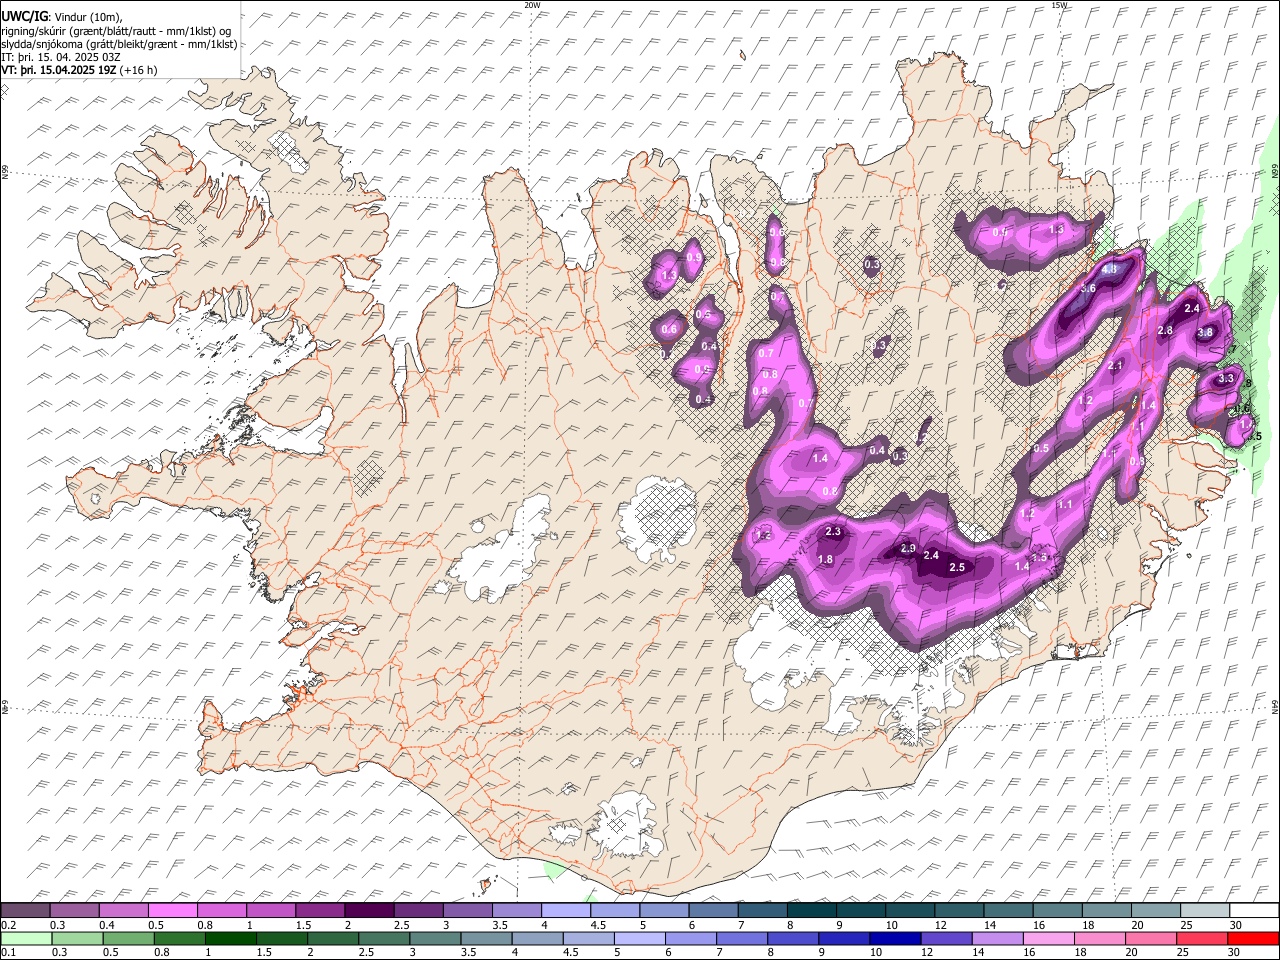Click the 'IT: þri. 15. 04. 2025 03Z' line

tap(62, 57)
